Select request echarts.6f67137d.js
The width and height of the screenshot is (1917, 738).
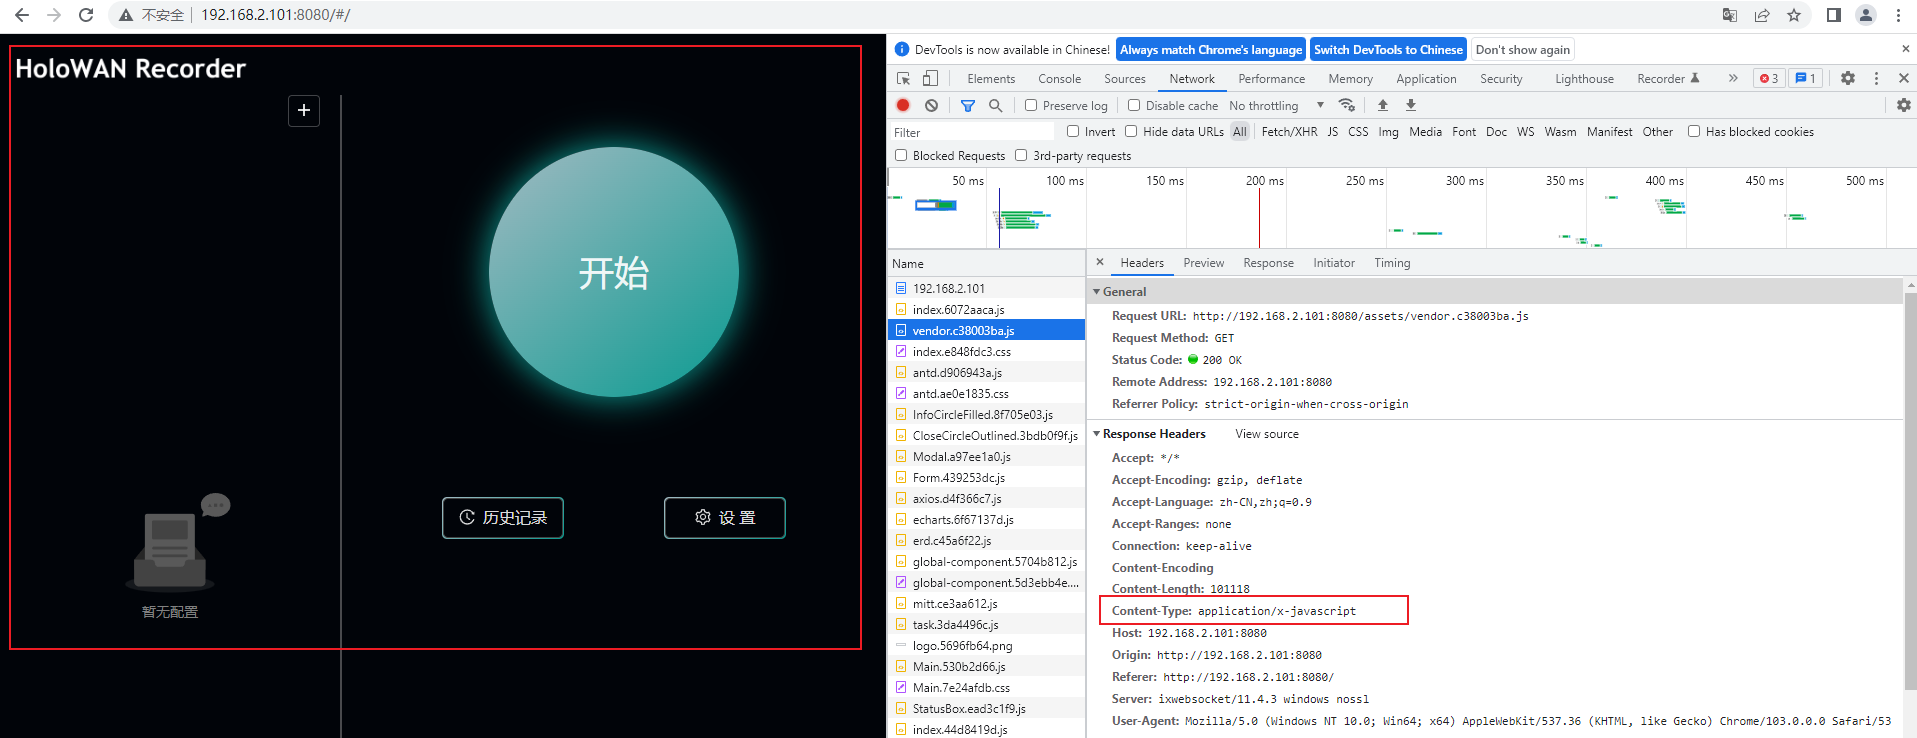986,519
